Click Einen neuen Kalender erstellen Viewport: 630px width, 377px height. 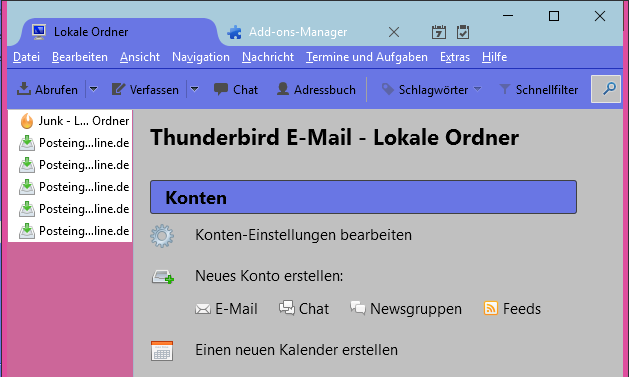[x=297, y=350]
